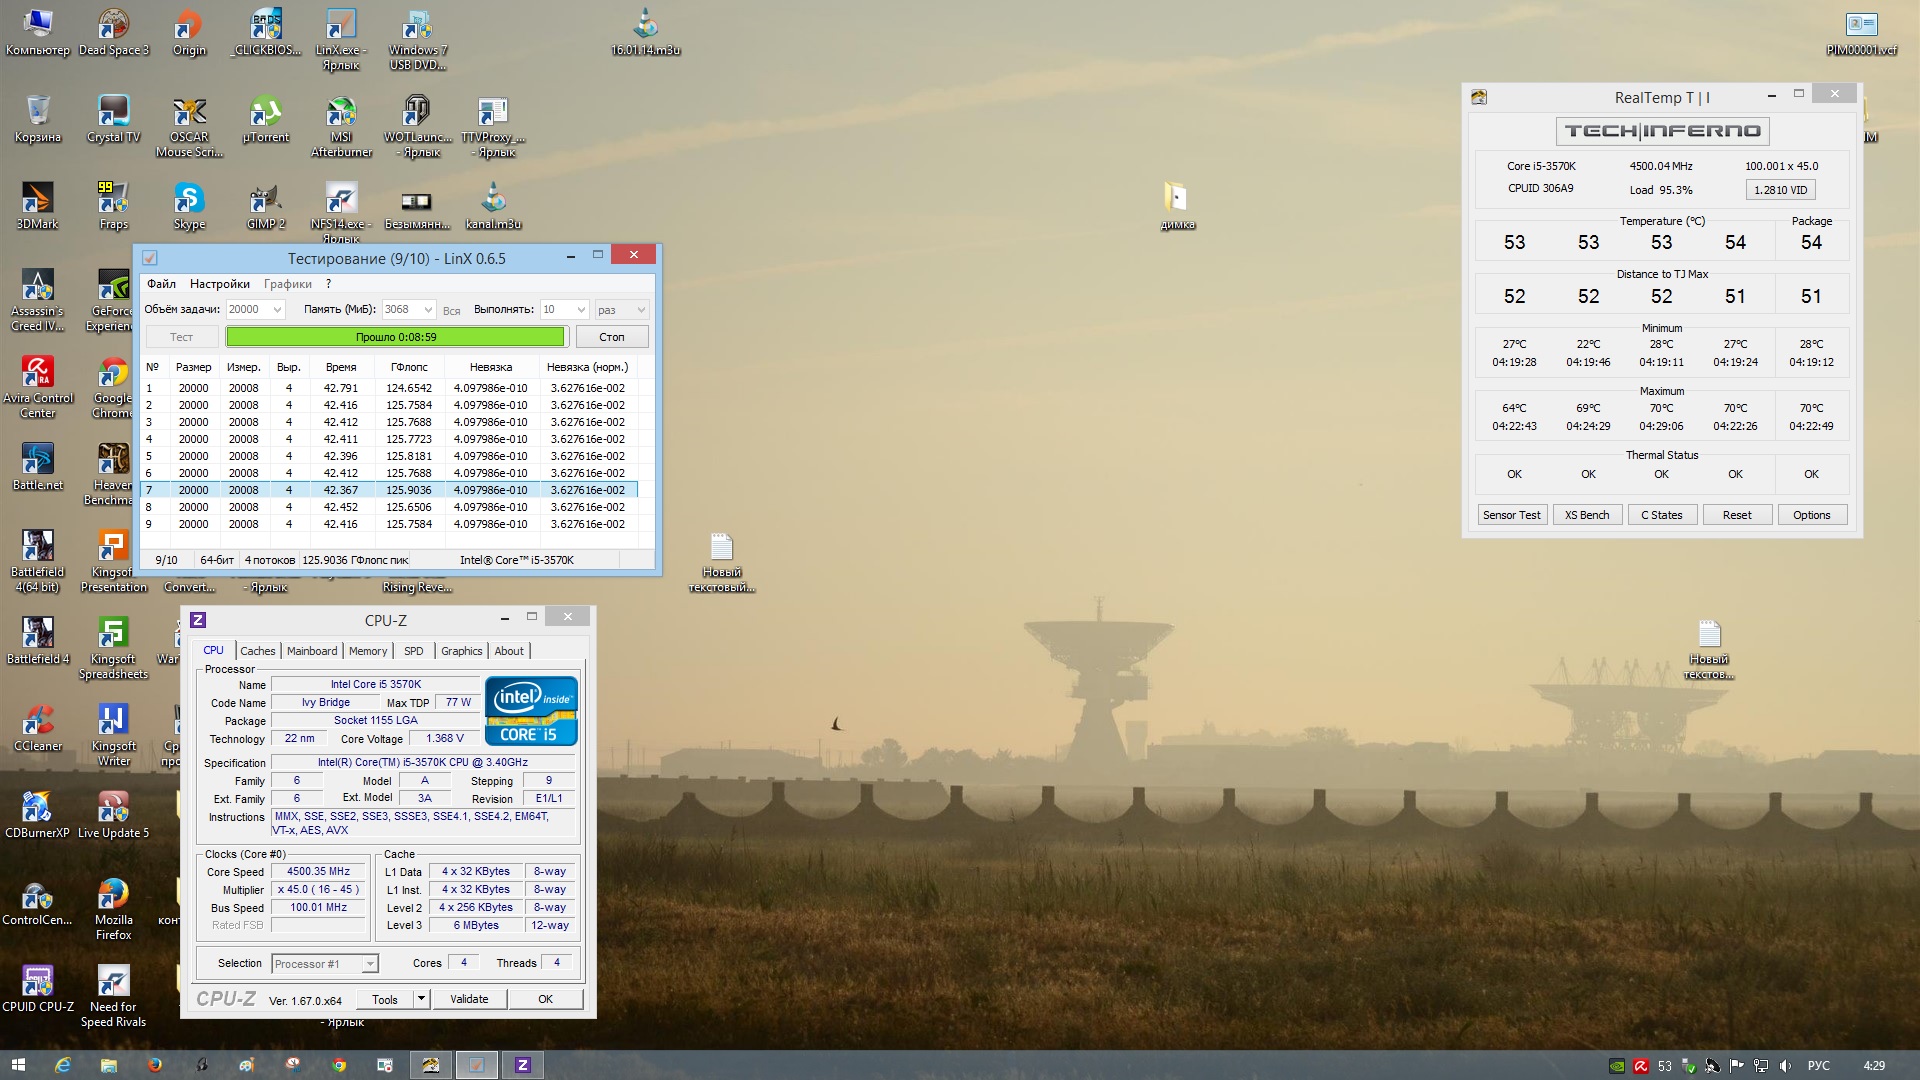This screenshot has width=1920, height=1080.
Task: Switch to the Mainboard tab in CPU-Z
Action: [312, 651]
